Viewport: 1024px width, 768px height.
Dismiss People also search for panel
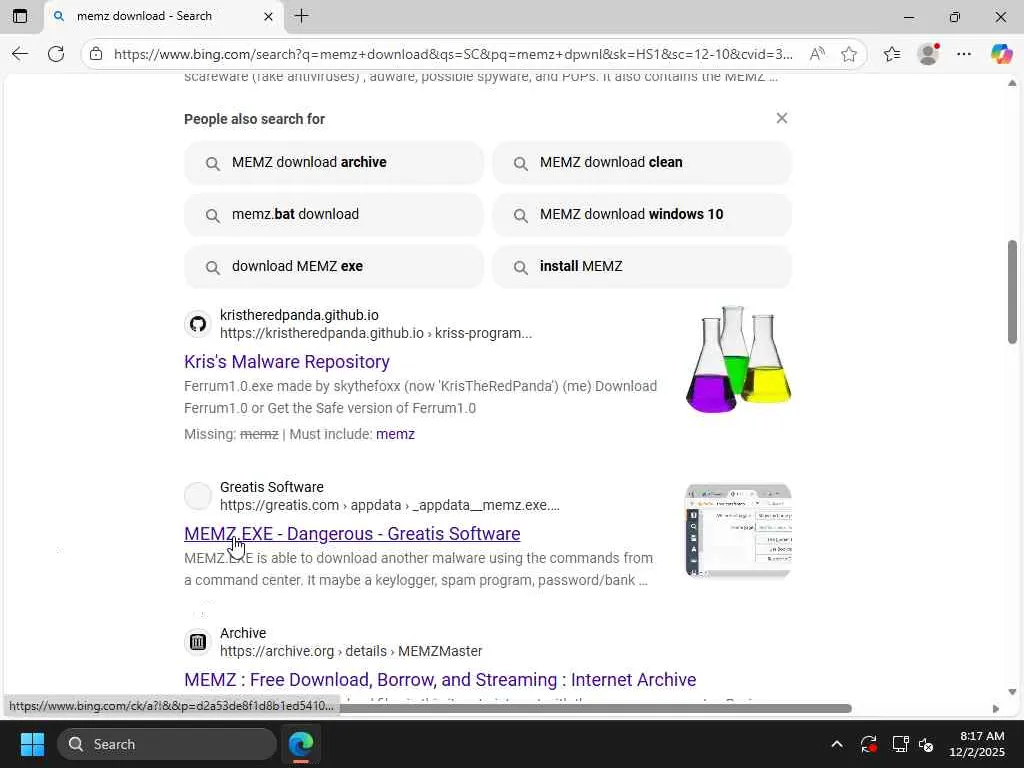pos(782,118)
